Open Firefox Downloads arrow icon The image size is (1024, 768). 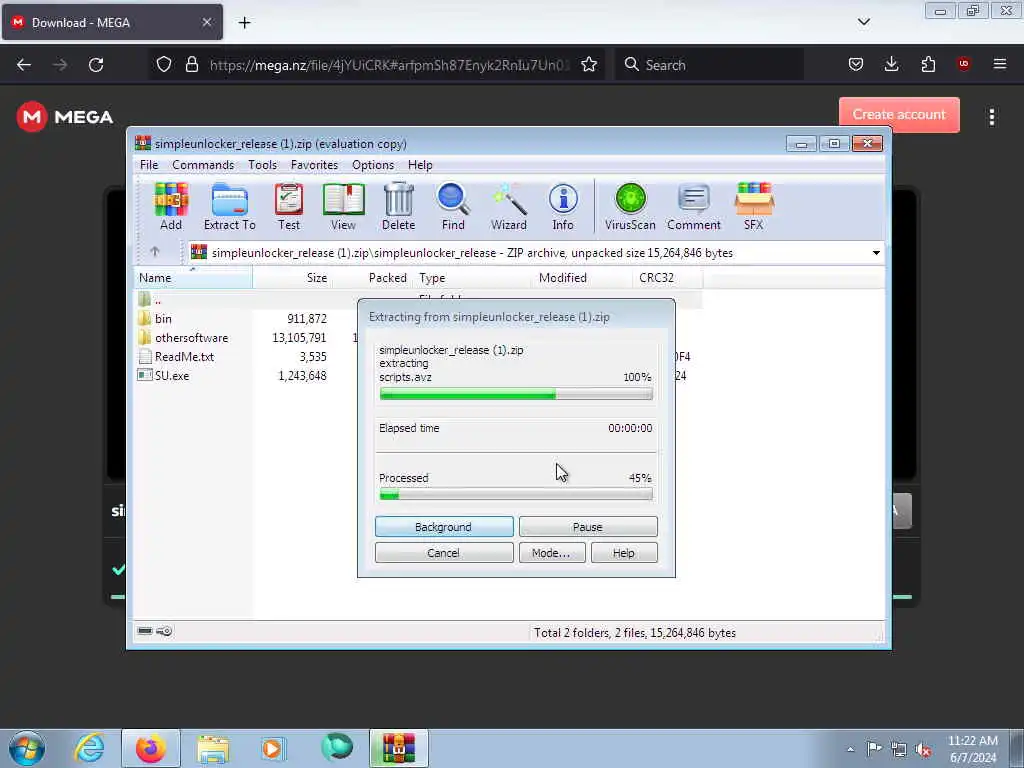pos(891,64)
